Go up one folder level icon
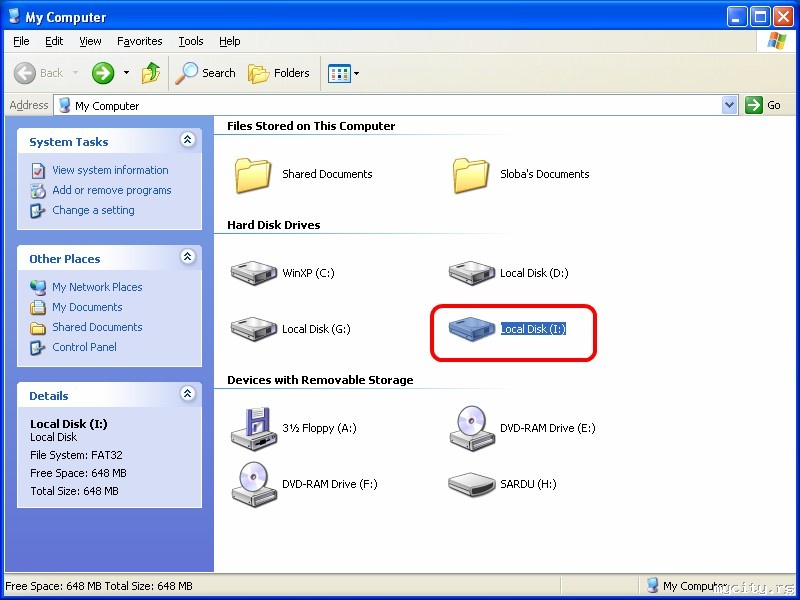800x600 pixels. 151,73
